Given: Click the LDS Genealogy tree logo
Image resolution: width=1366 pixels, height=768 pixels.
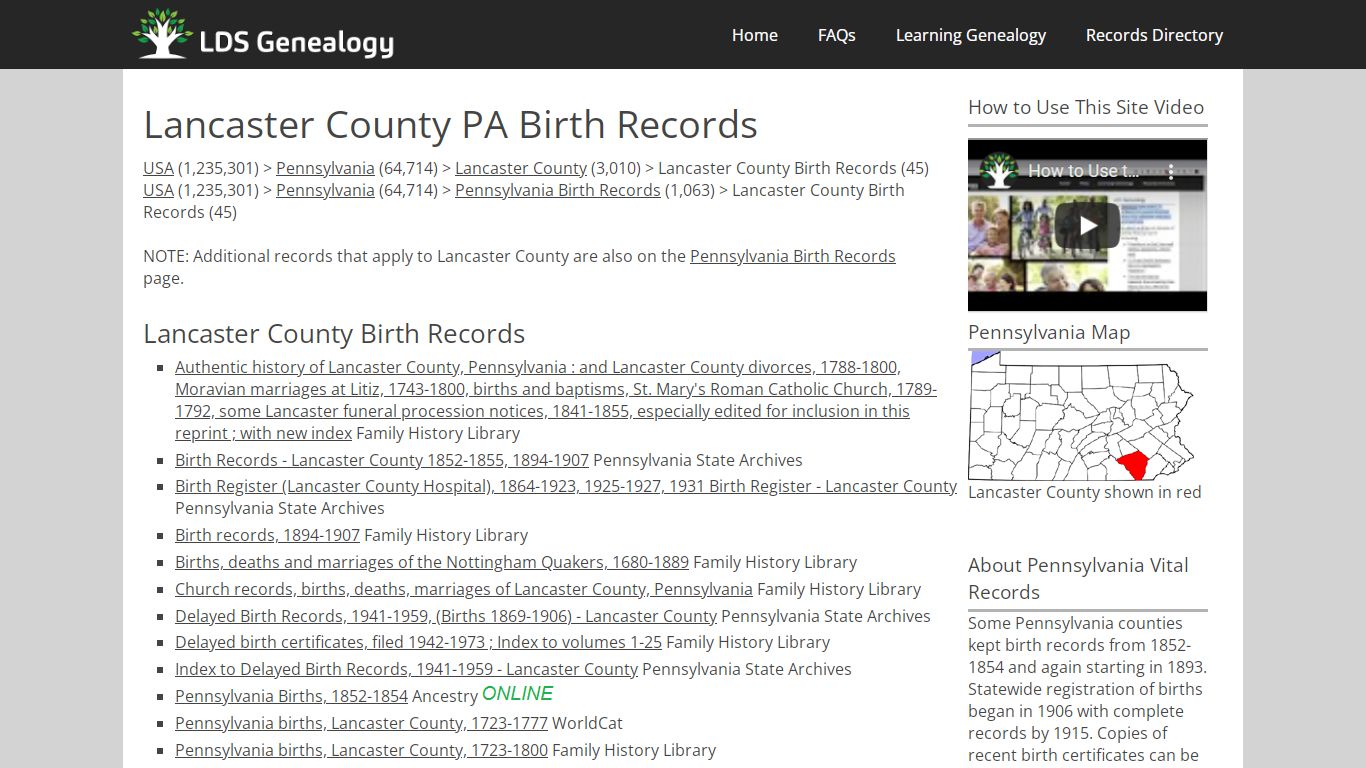Looking at the screenshot, I should pos(162,34).
